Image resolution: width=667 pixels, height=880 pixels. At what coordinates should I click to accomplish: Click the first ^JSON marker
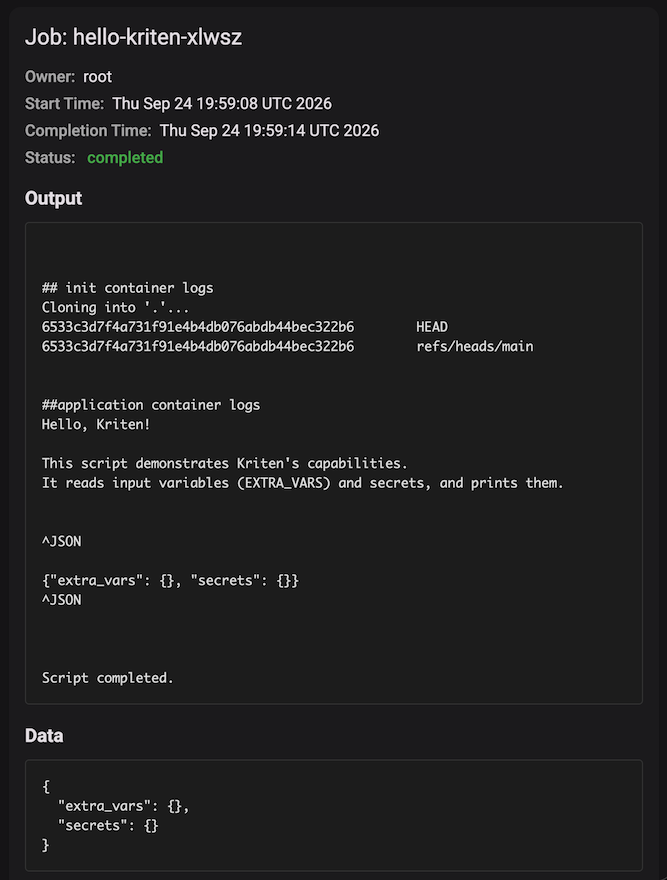point(62,541)
